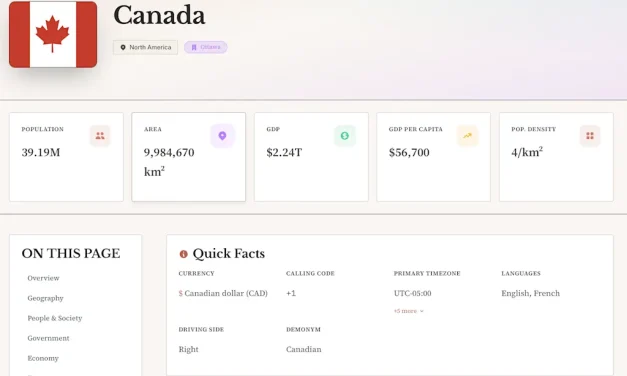Click the 'LANGUAGES' label
This screenshot has height=376, width=627.
coord(521,274)
